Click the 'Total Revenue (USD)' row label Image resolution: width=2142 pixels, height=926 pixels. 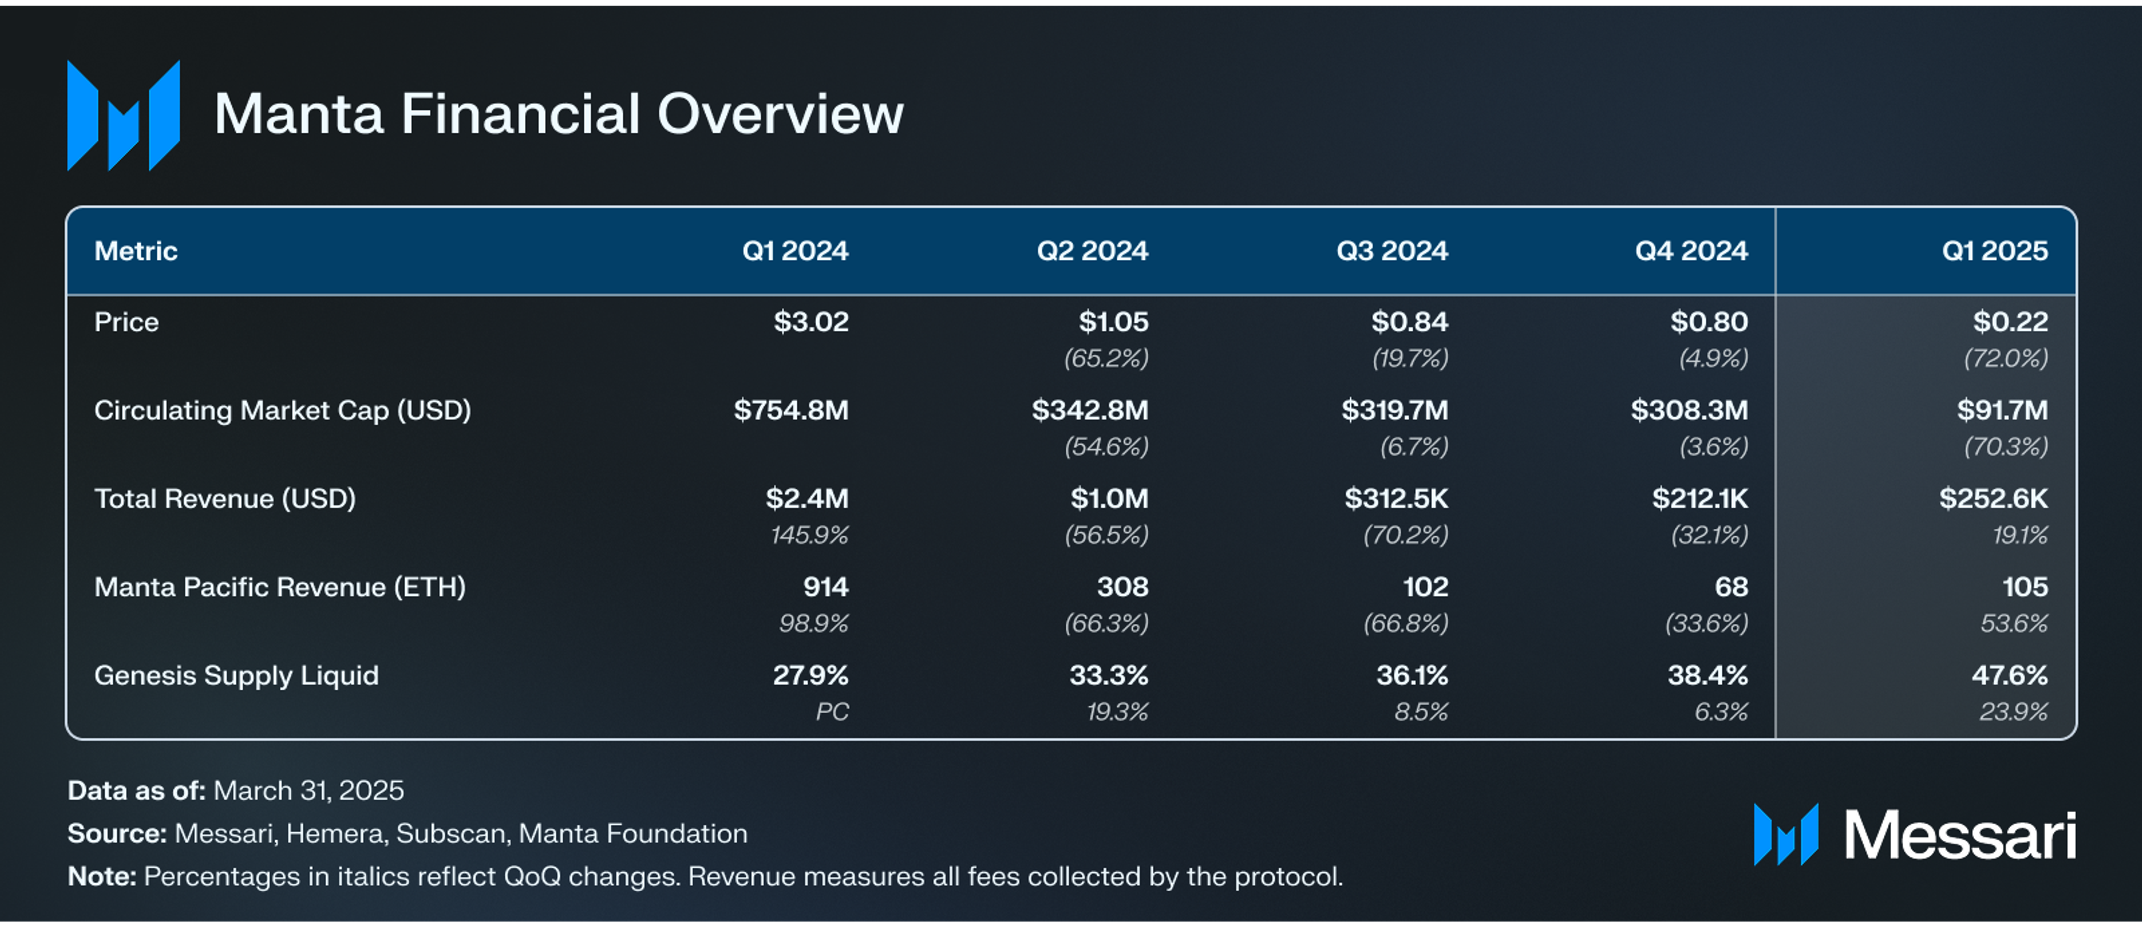point(225,498)
